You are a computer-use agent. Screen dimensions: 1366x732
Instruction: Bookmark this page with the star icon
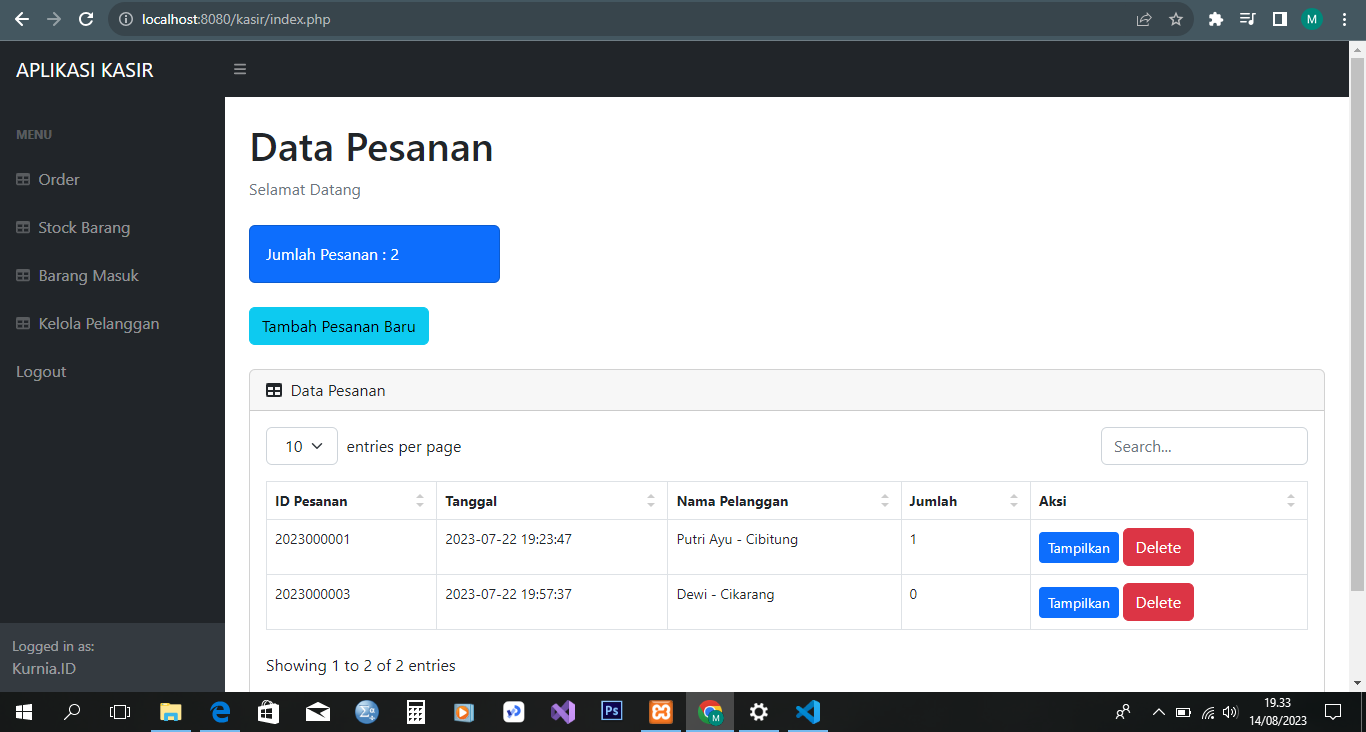click(1176, 19)
